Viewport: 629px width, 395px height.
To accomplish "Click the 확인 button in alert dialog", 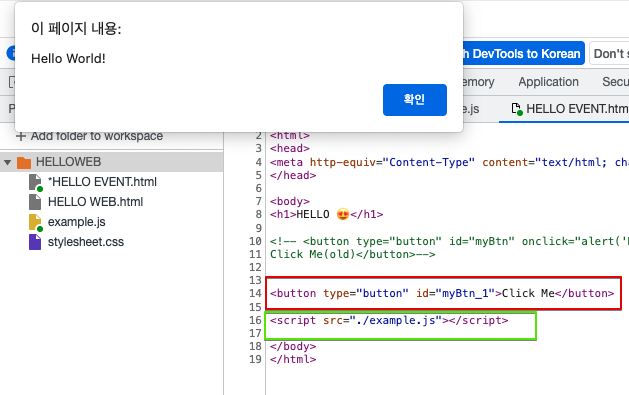I will tap(415, 100).
